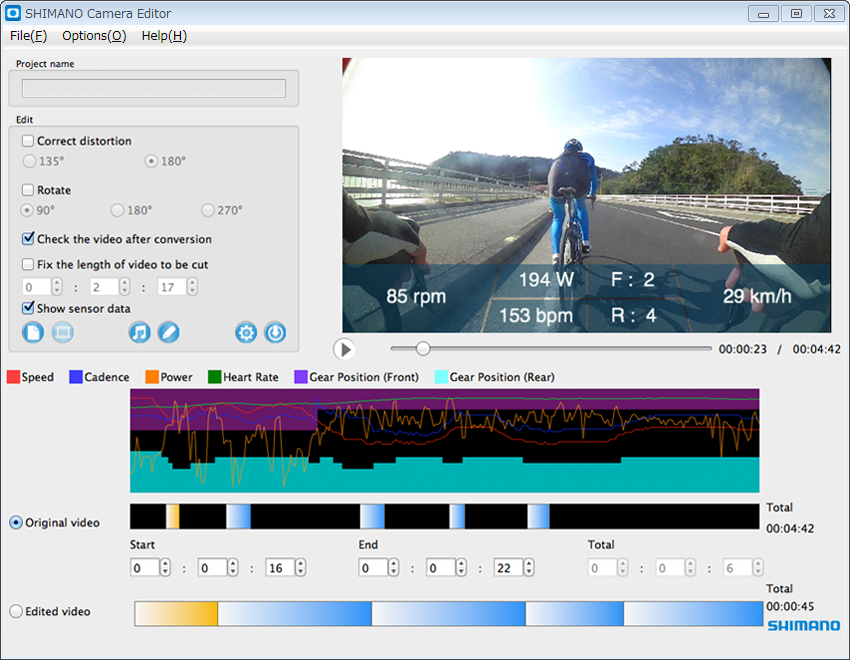Open the File menu
Image resolution: width=850 pixels, height=660 pixels.
point(28,36)
